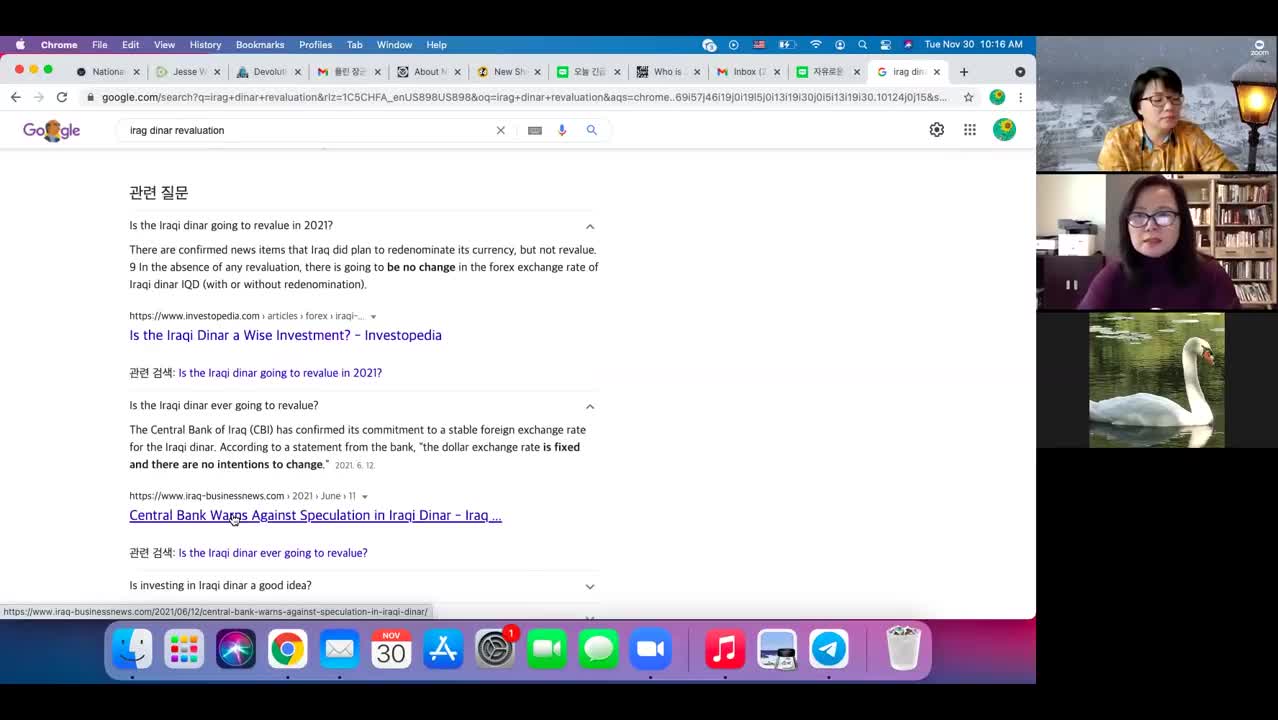Click related search 'ever going to revalue?' link
Viewport: 1278px width, 720px height.
click(x=273, y=553)
